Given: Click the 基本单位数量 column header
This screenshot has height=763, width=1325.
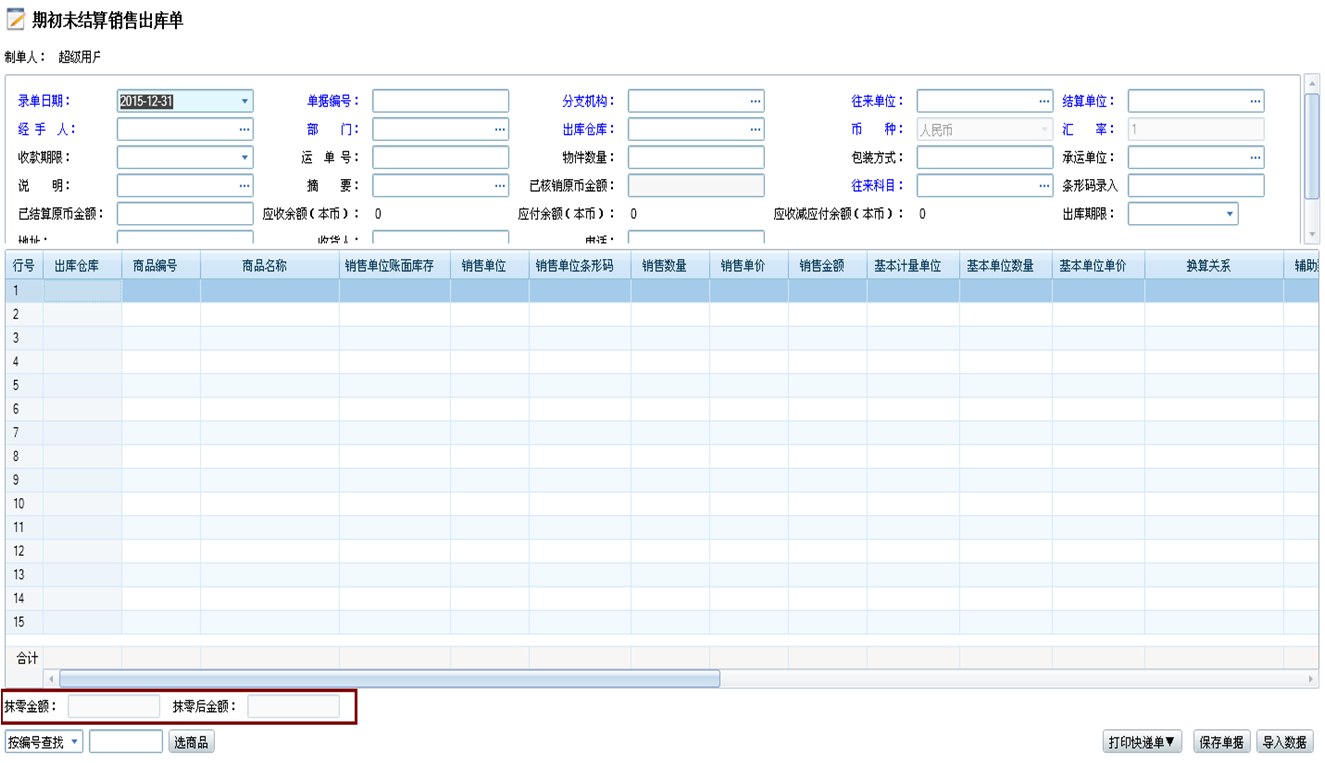Looking at the screenshot, I should pyautogui.click(x=1006, y=266).
